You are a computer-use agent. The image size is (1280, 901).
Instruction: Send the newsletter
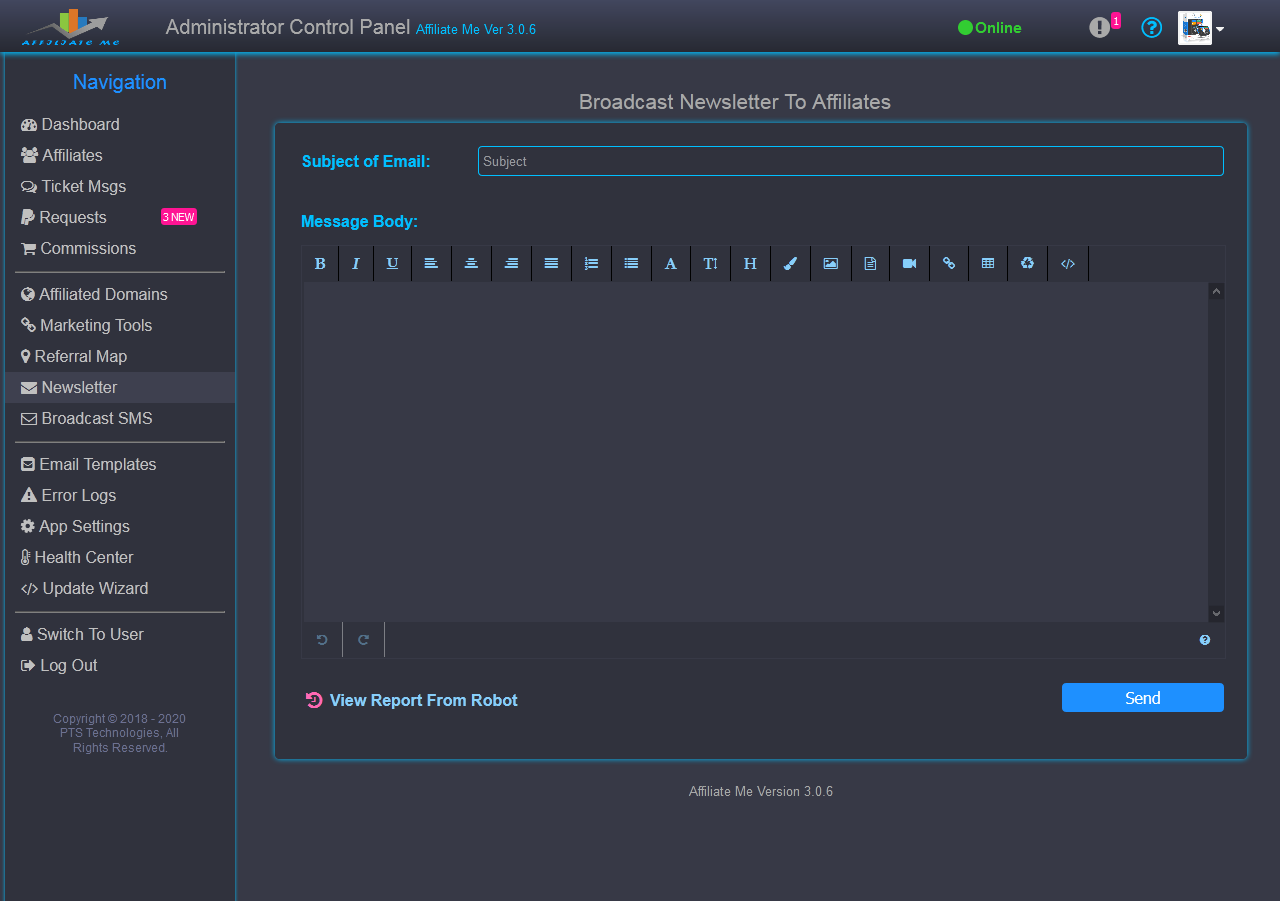click(1143, 698)
